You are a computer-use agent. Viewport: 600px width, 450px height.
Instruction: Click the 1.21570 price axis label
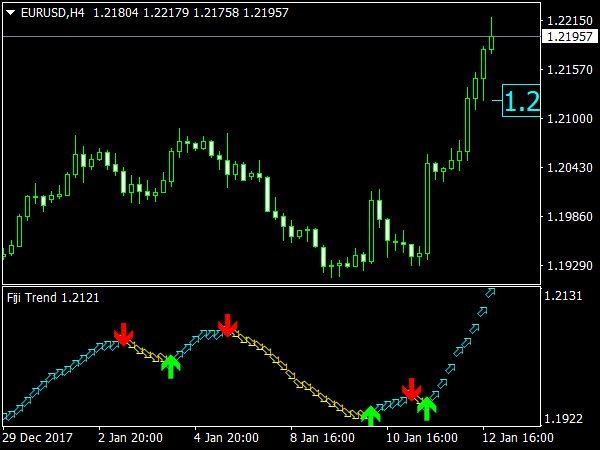(570, 70)
